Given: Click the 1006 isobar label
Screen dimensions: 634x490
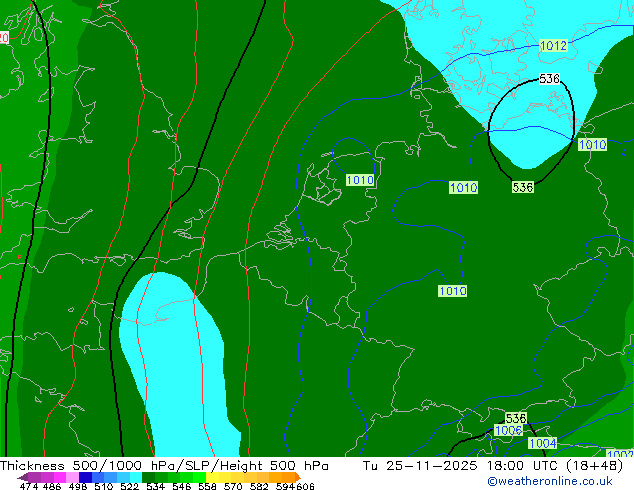Looking at the screenshot, I should point(508,431).
